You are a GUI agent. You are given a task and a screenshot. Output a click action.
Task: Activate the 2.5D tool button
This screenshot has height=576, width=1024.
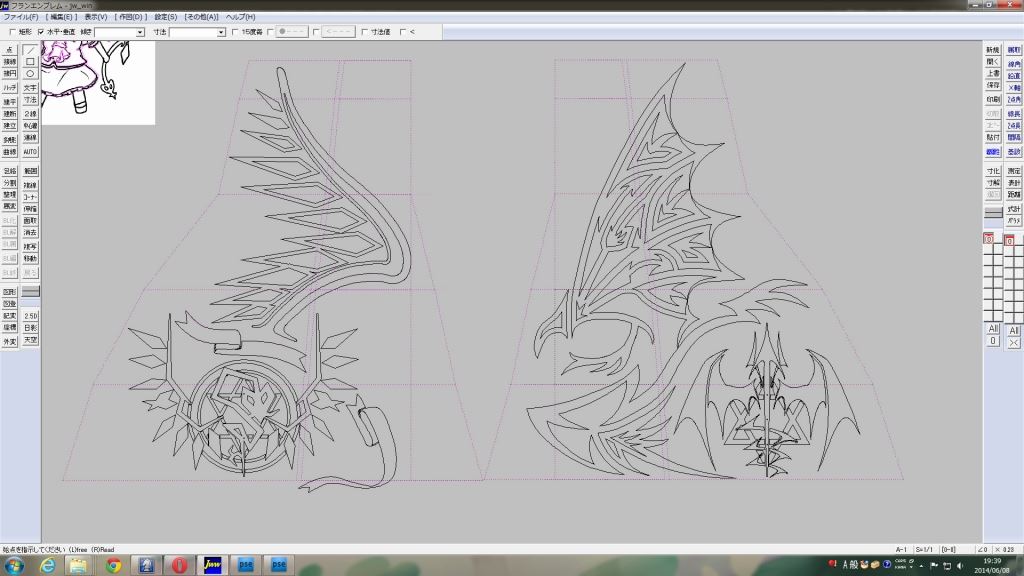pyautogui.click(x=30, y=316)
